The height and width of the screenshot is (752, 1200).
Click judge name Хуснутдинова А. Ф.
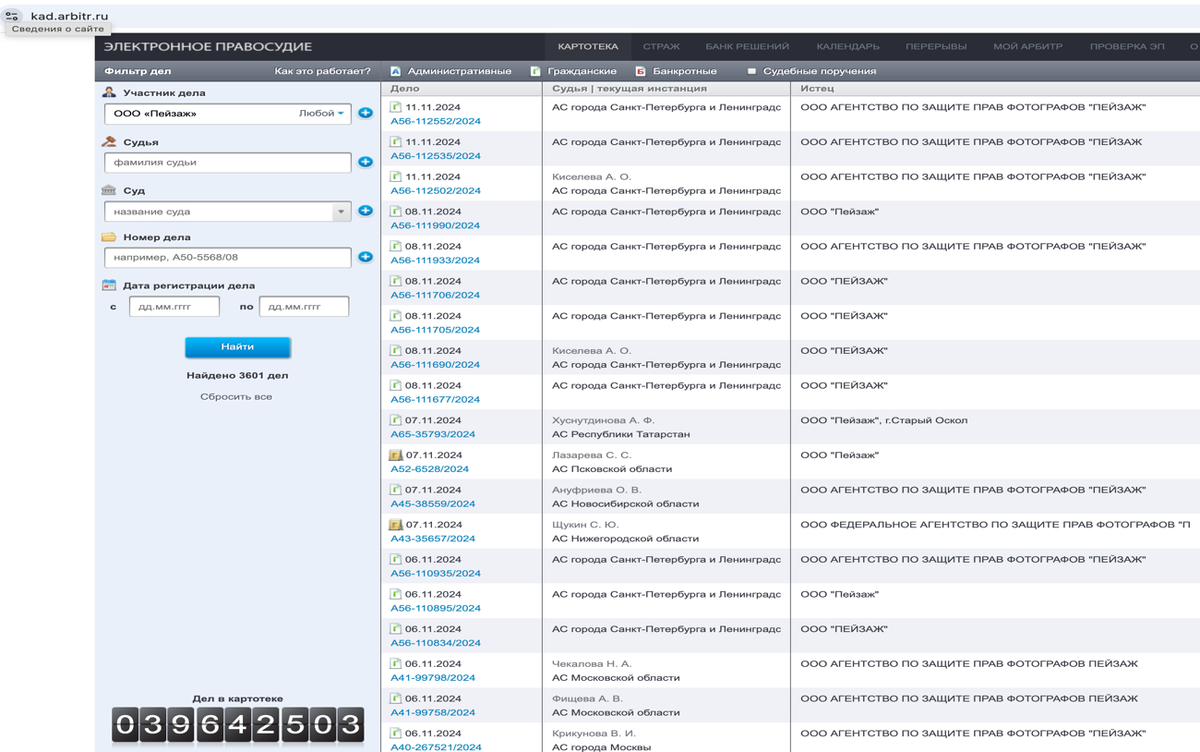coord(603,420)
